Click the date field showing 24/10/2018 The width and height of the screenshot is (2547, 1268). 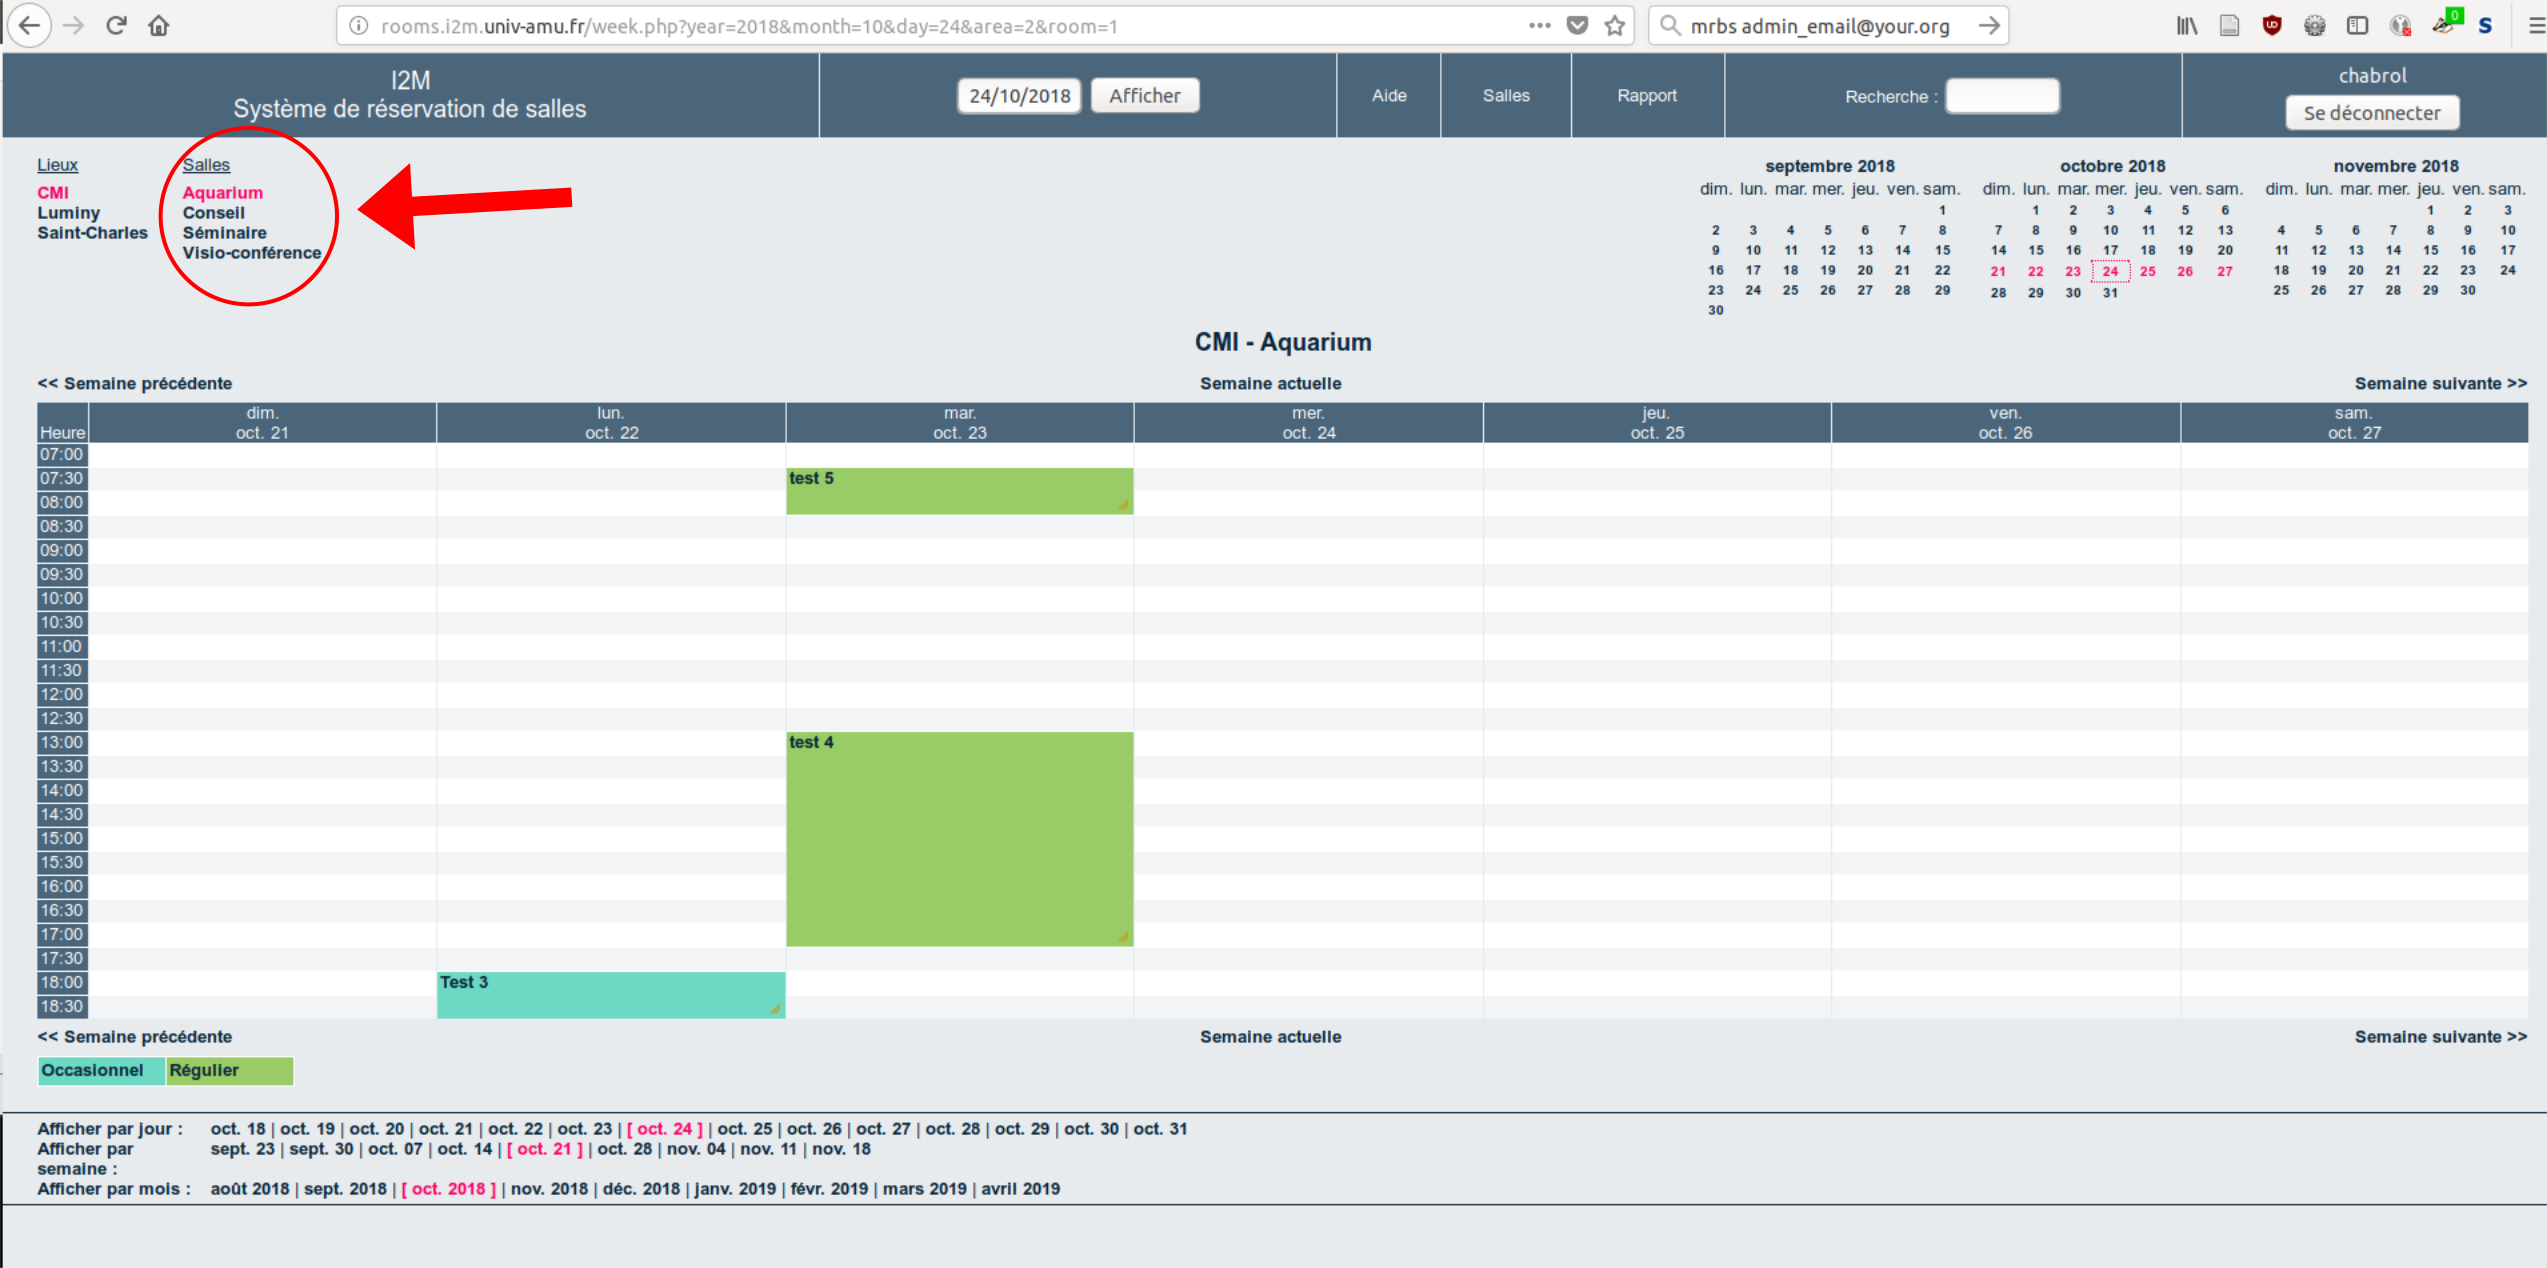click(x=1019, y=96)
